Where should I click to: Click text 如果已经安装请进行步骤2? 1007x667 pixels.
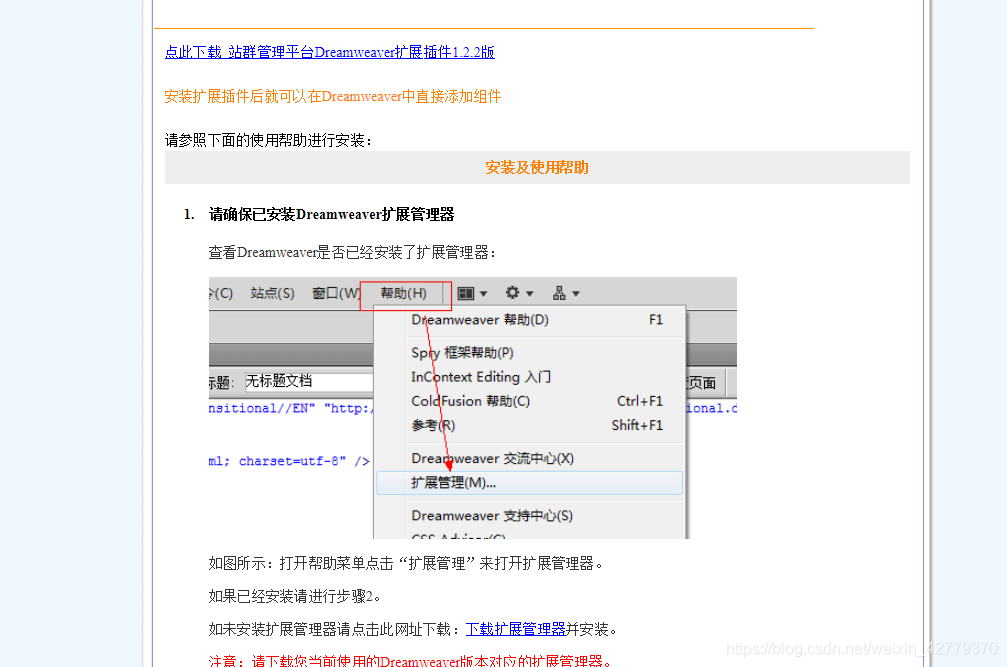click(294, 596)
